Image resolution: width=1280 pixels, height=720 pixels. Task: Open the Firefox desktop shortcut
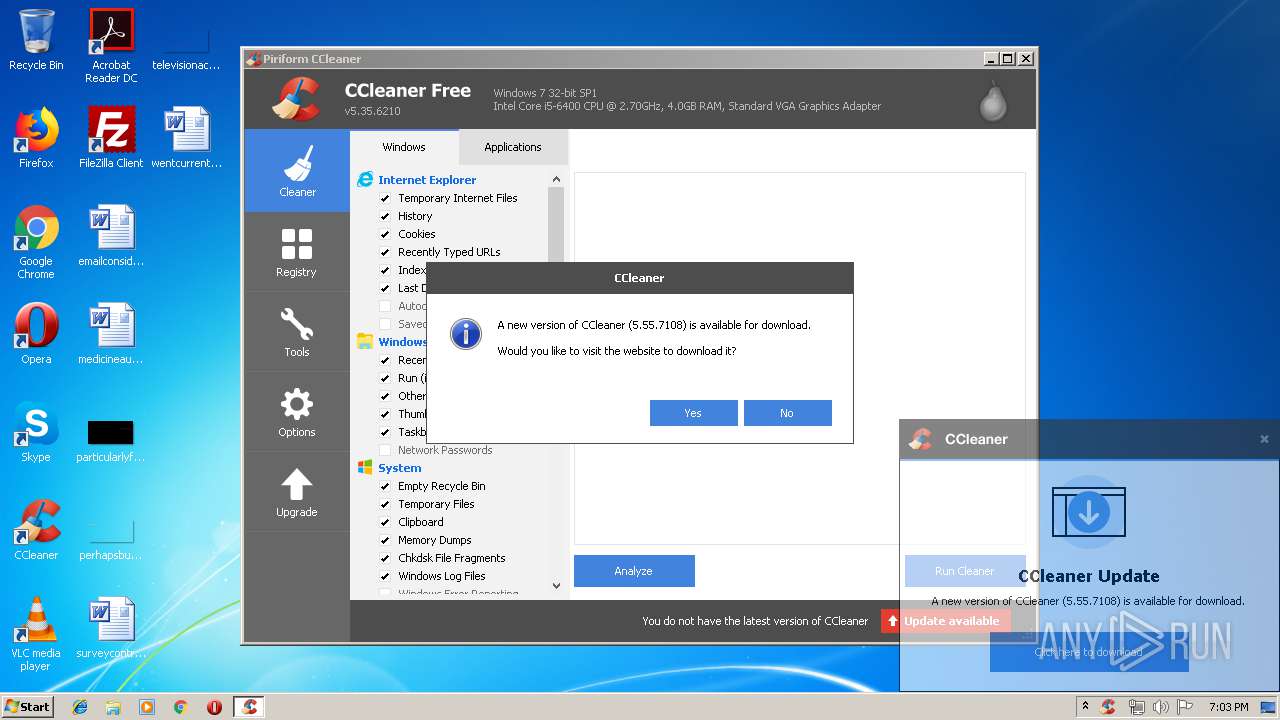(36, 138)
